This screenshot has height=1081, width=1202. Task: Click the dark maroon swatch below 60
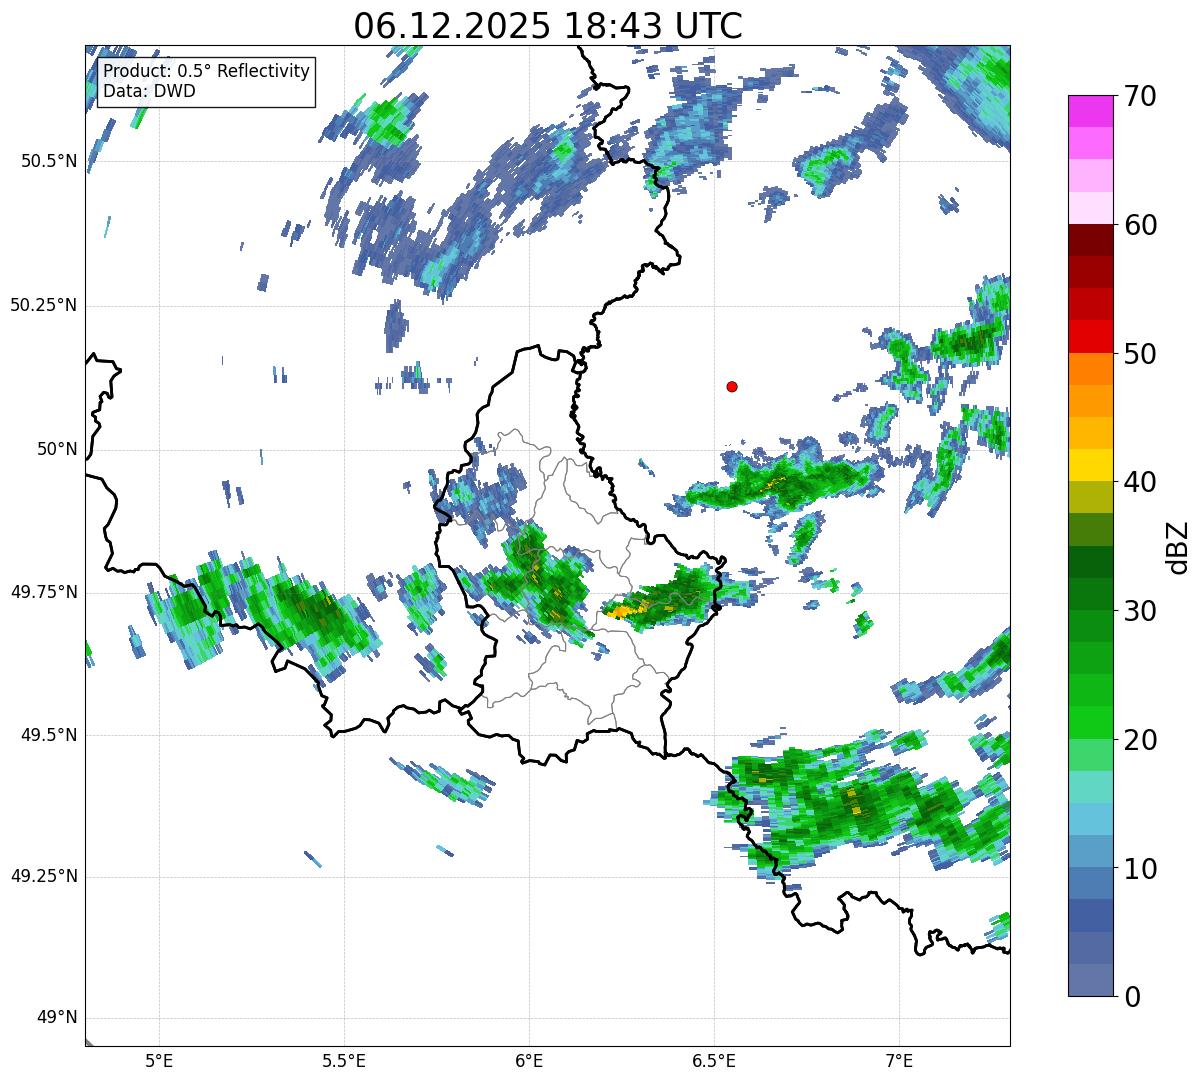point(1090,240)
